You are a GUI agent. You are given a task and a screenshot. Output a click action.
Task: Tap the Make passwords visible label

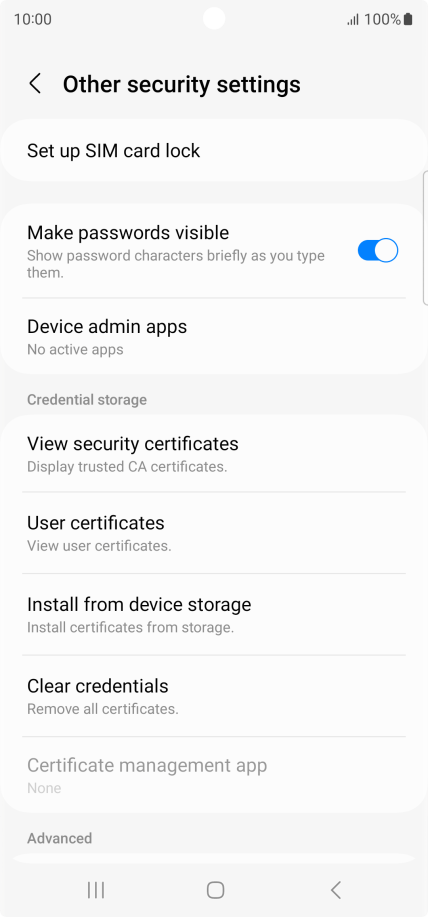[x=128, y=232]
